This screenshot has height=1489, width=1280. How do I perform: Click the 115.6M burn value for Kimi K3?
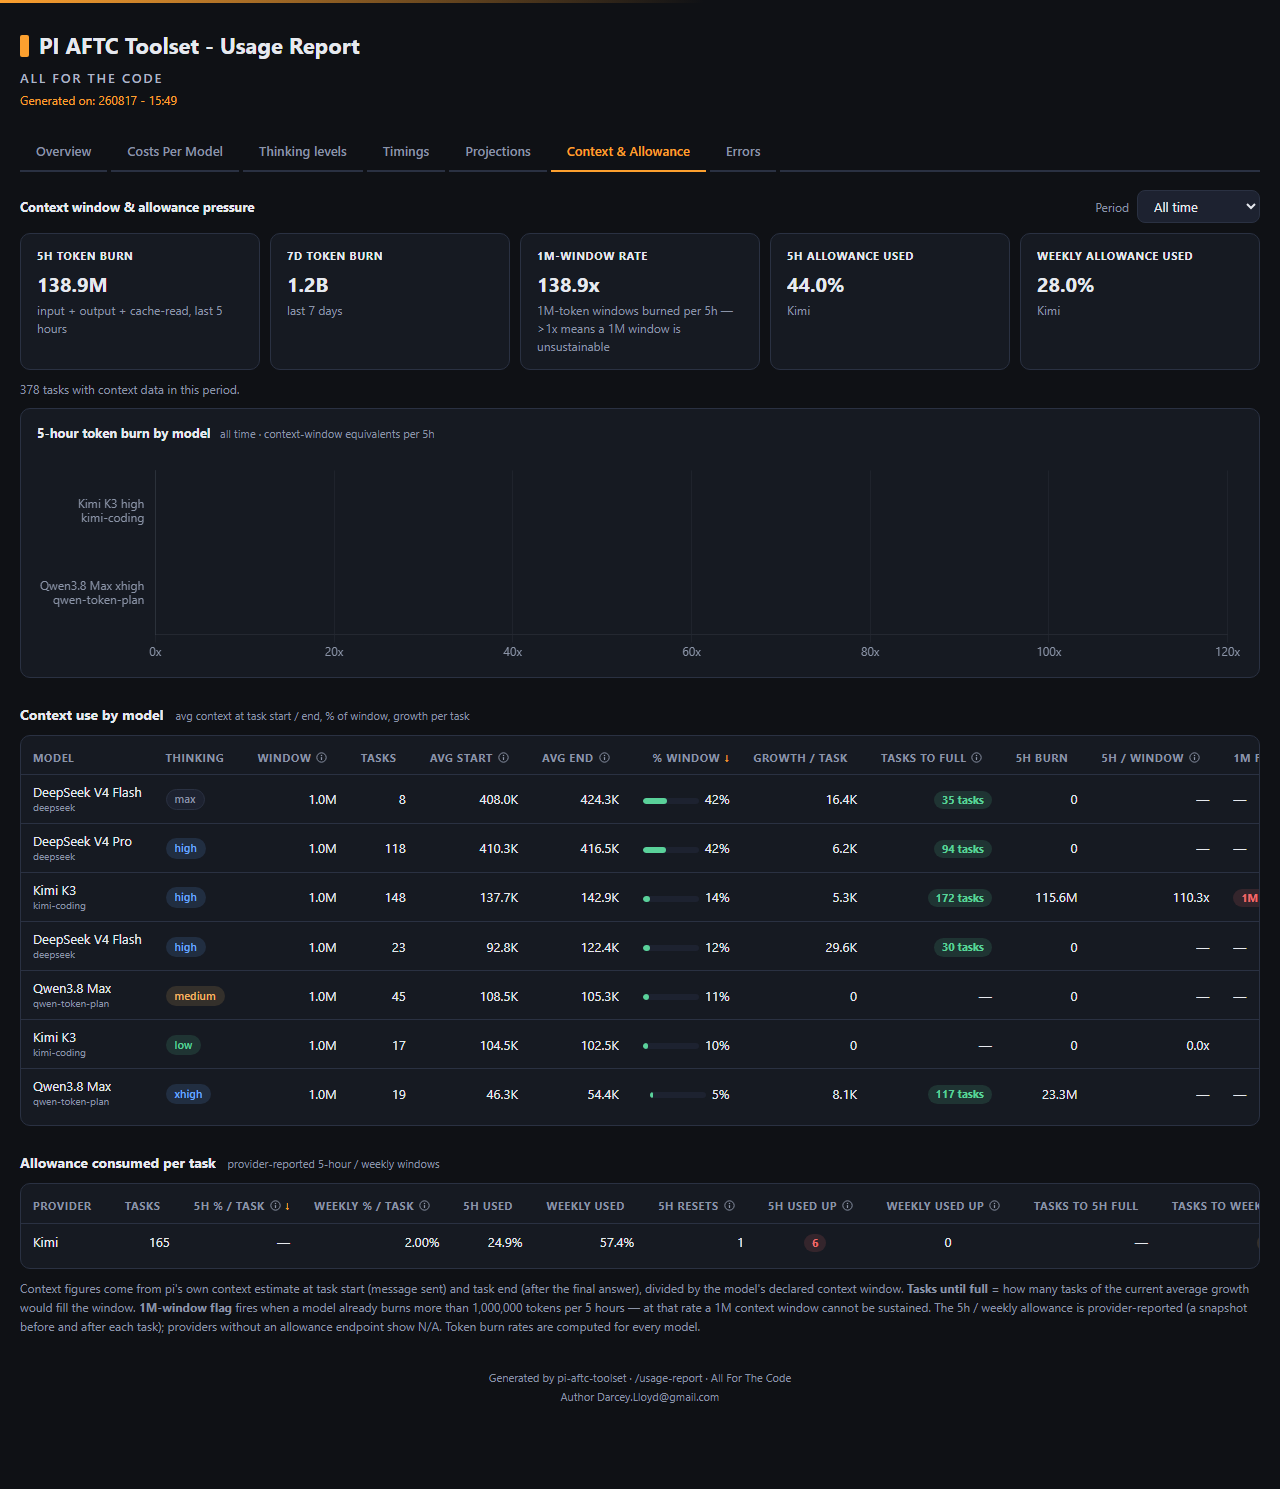coord(1056,898)
